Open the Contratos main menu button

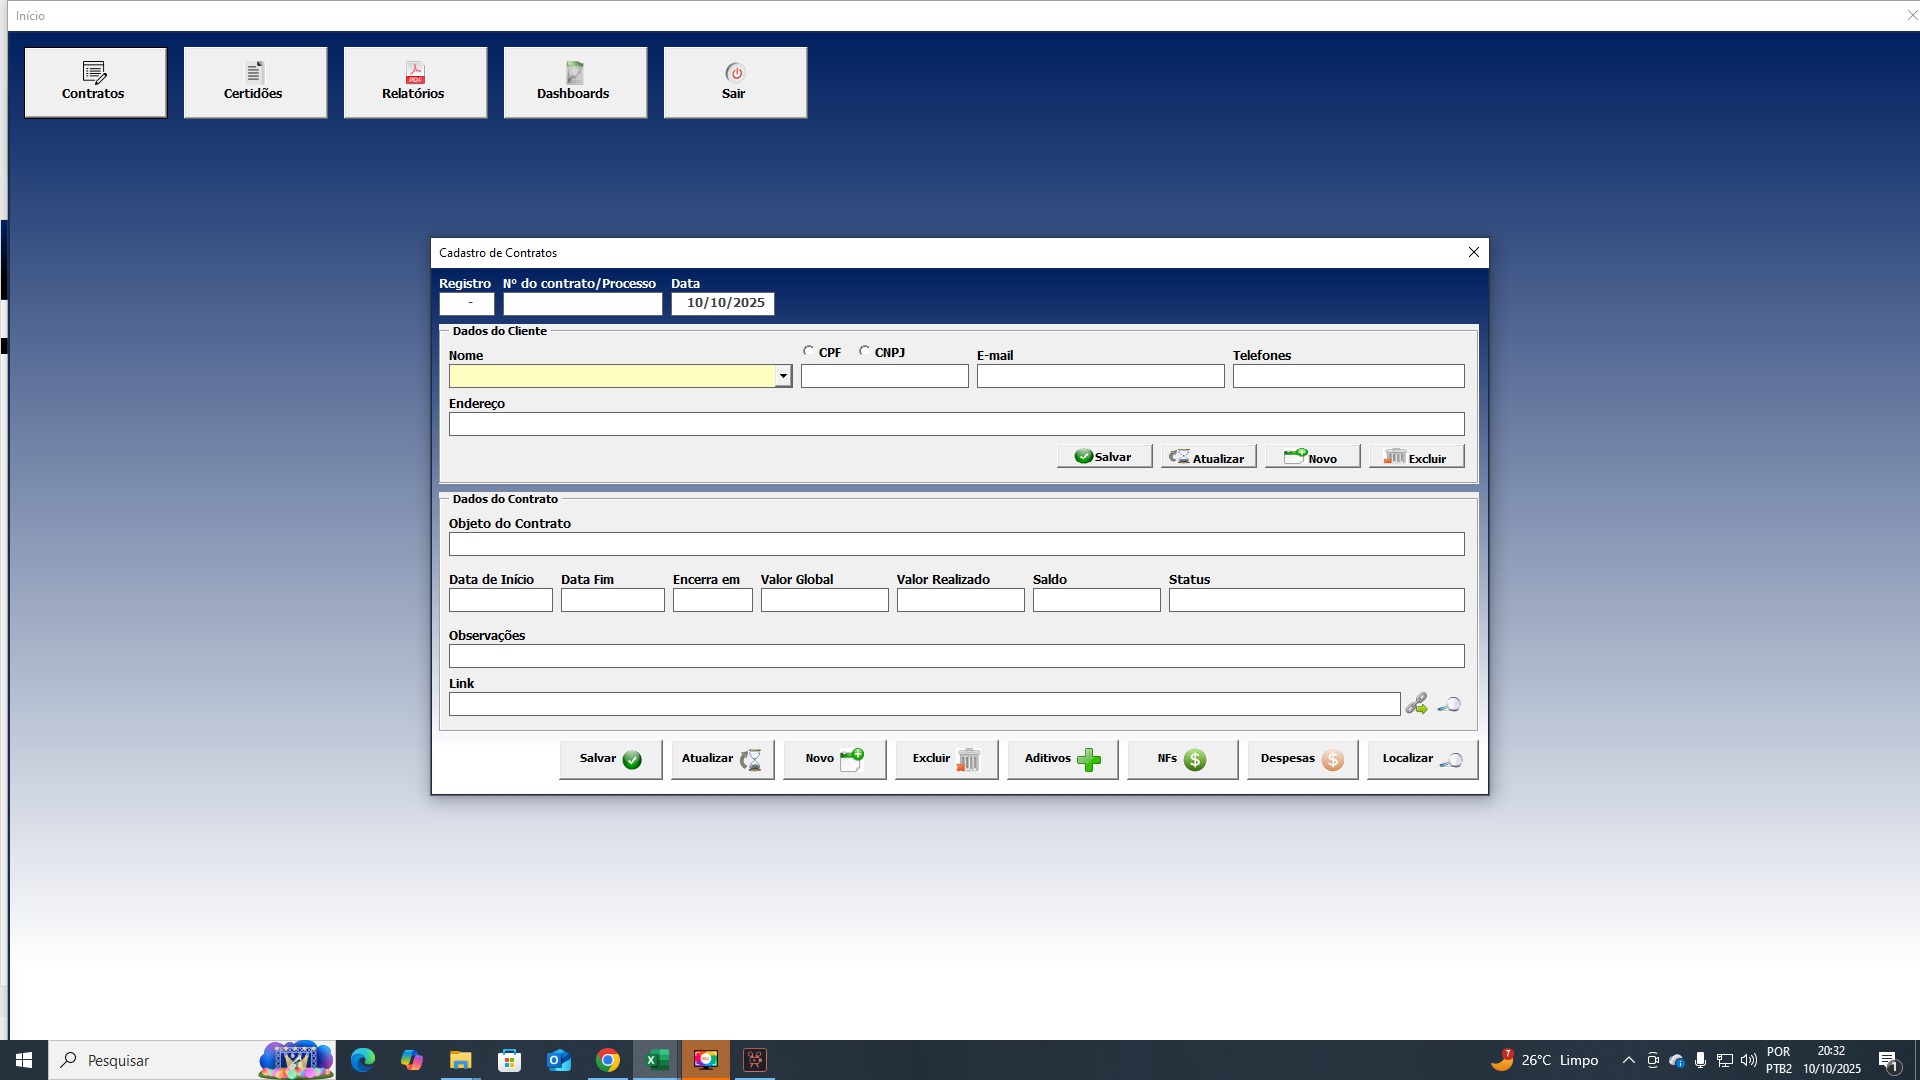click(95, 82)
